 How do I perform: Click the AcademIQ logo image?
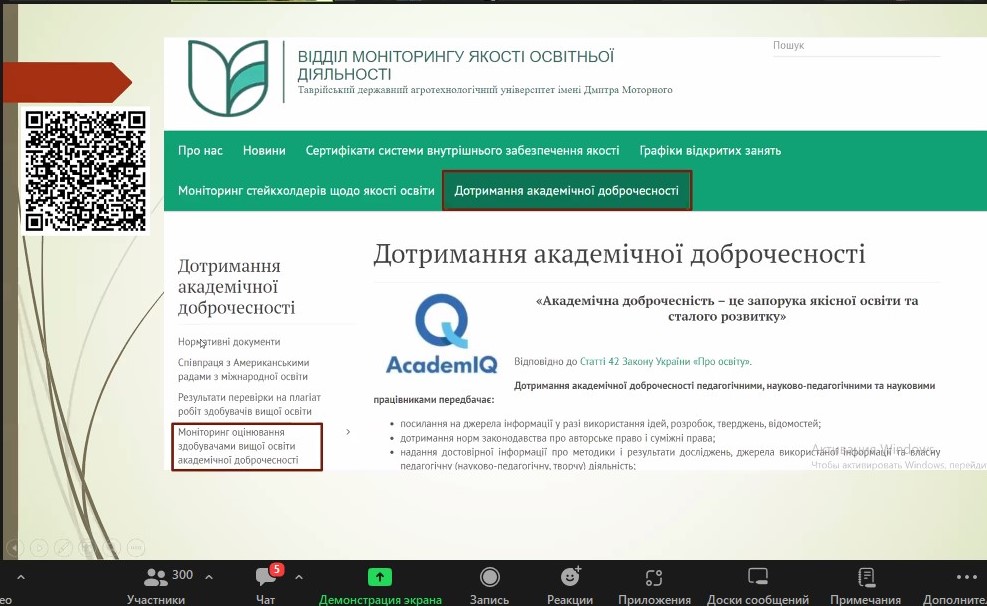click(x=442, y=334)
